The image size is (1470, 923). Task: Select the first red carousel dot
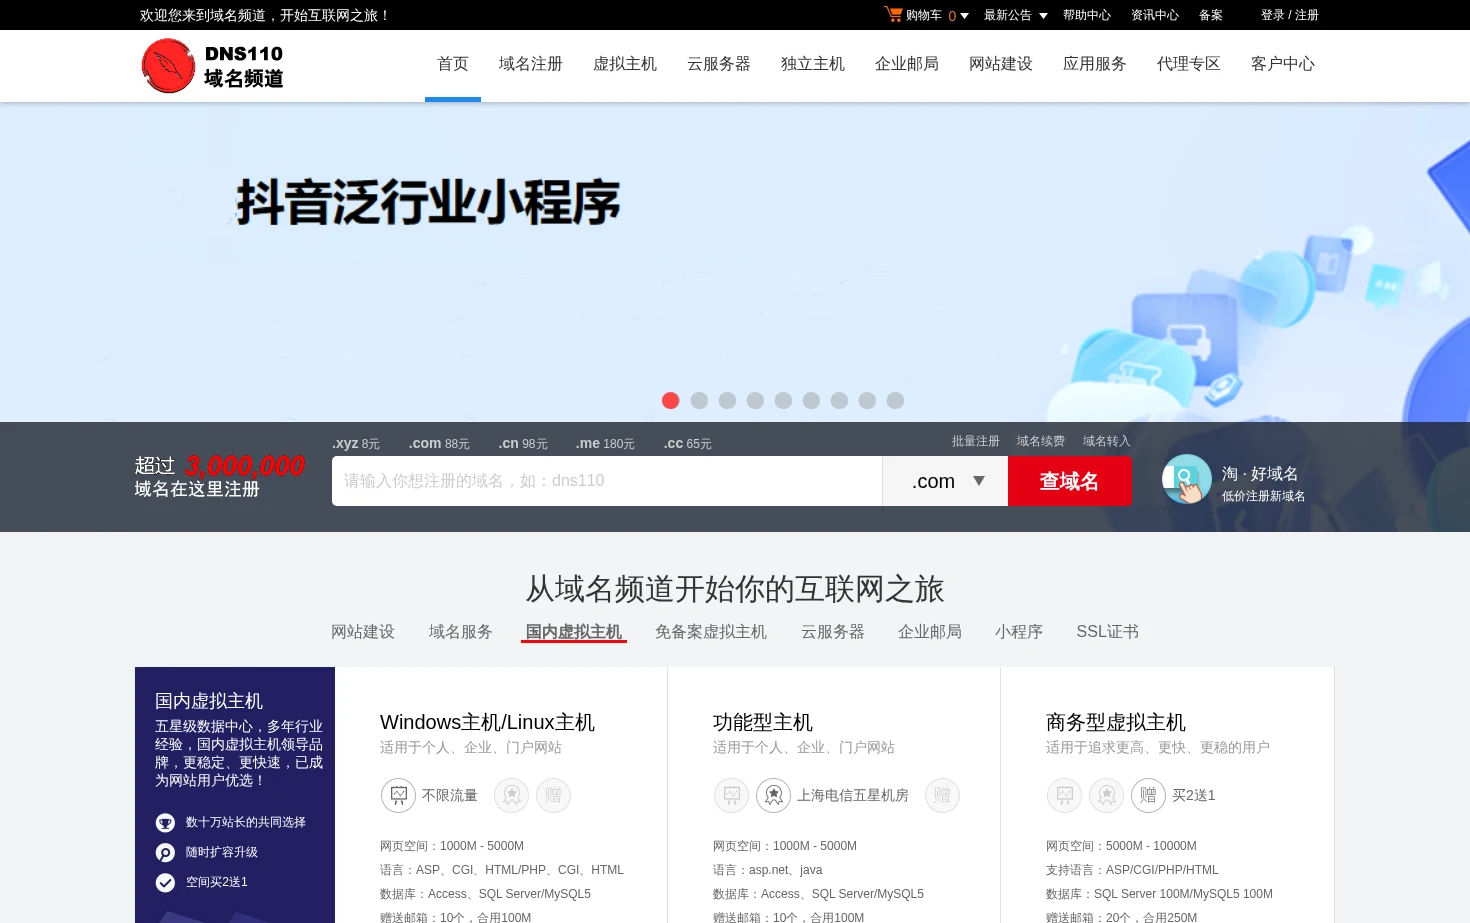coord(671,401)
